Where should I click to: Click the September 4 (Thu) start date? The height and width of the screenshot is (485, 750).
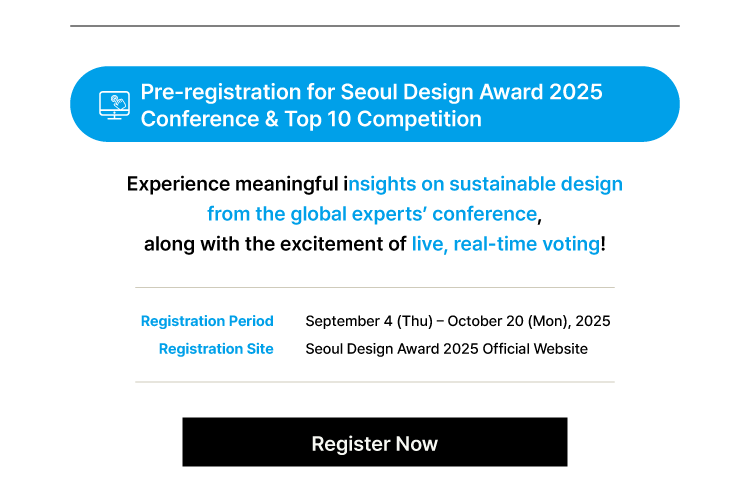[x=368, y=321]
